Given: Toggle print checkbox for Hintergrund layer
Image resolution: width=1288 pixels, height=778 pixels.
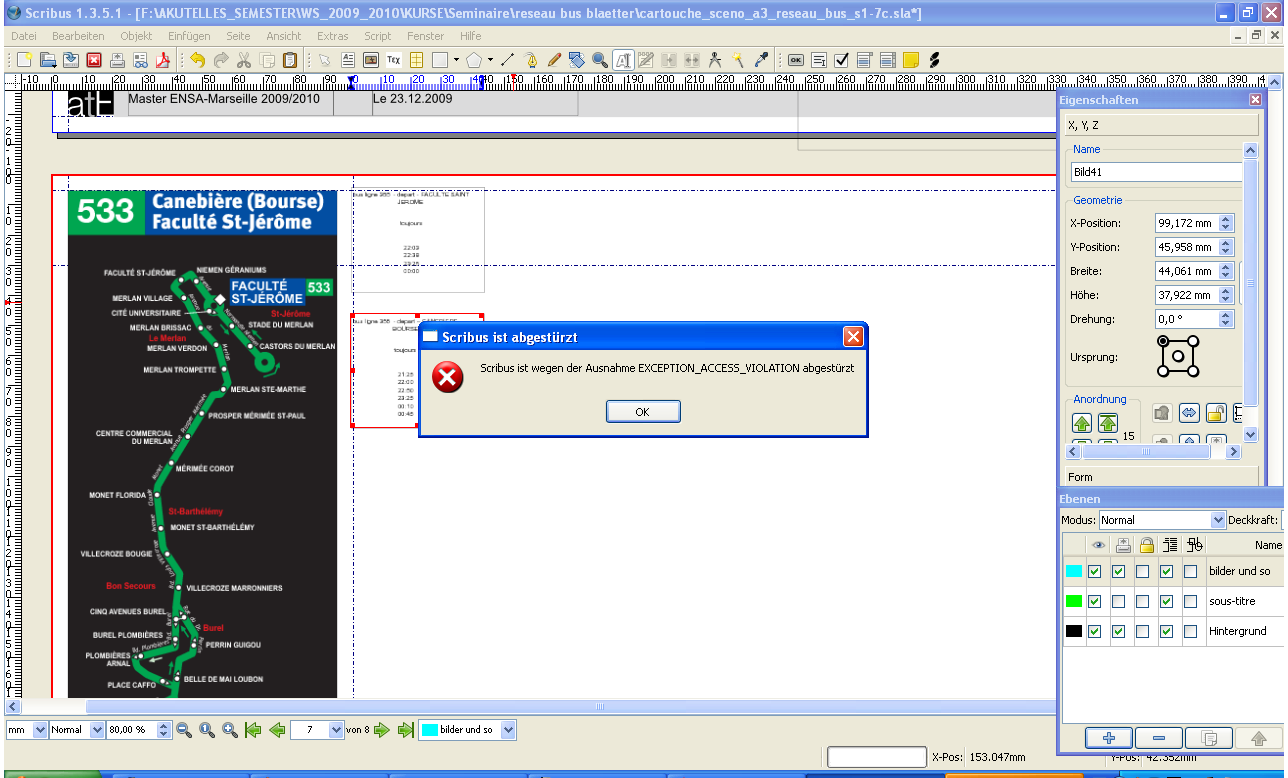Looking at the screenshot, I should [x=1119, y=632].
